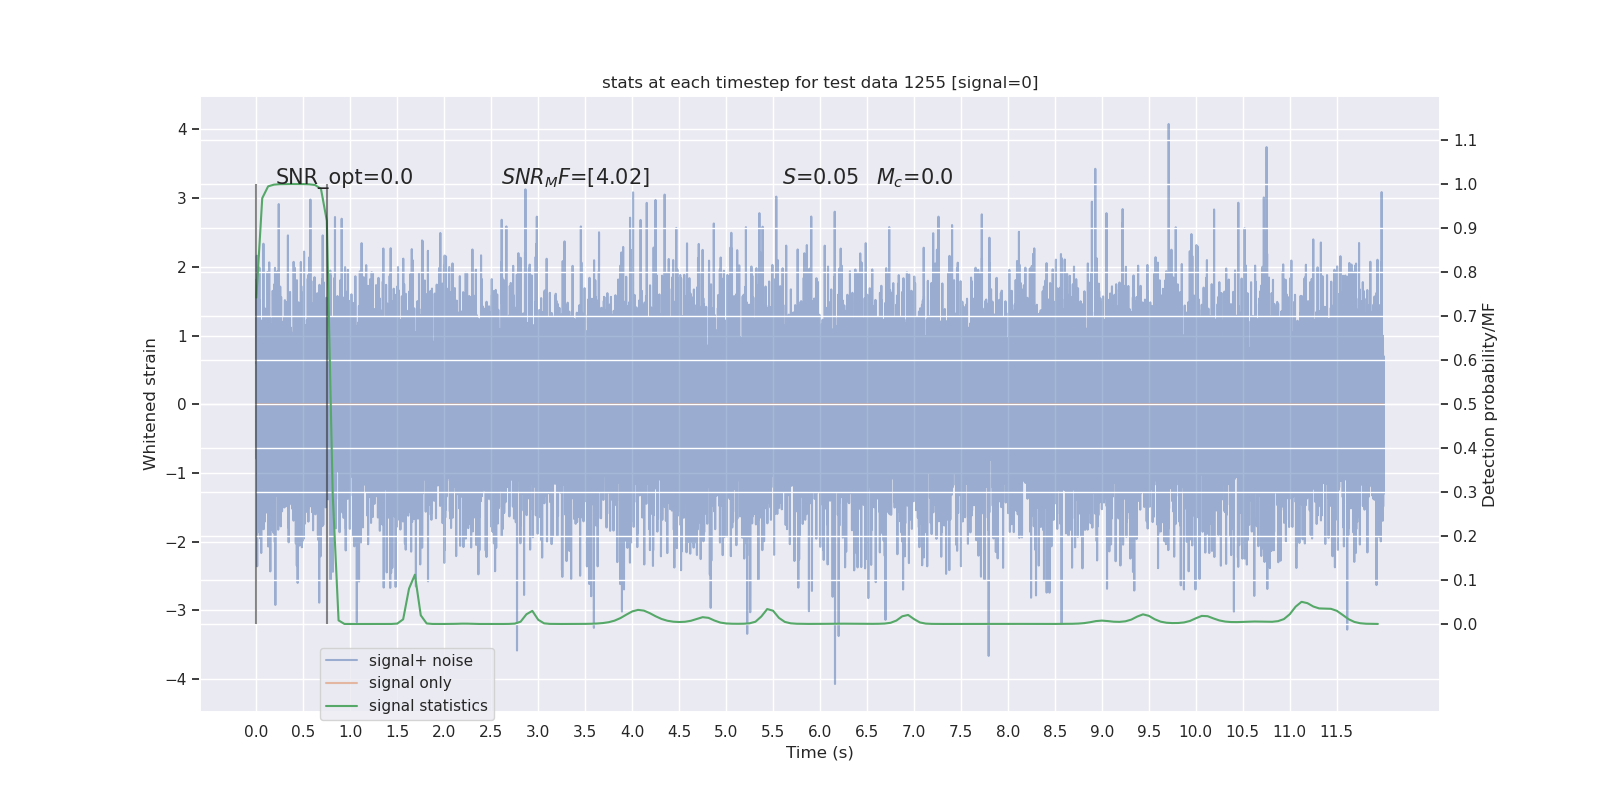
Task: Click x-axis tick label 11.0
Action: (1290, 732)
